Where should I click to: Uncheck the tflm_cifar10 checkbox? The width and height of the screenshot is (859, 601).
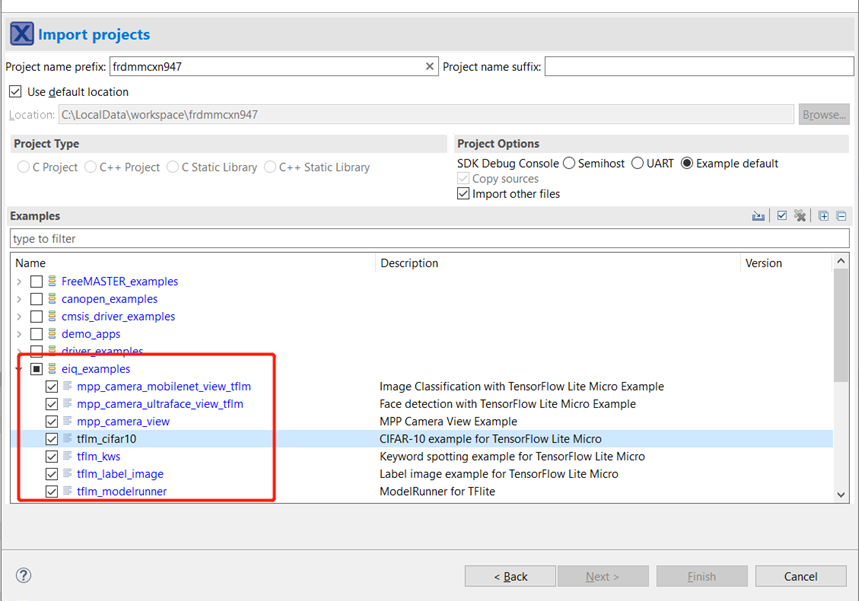tap(51, 439)
